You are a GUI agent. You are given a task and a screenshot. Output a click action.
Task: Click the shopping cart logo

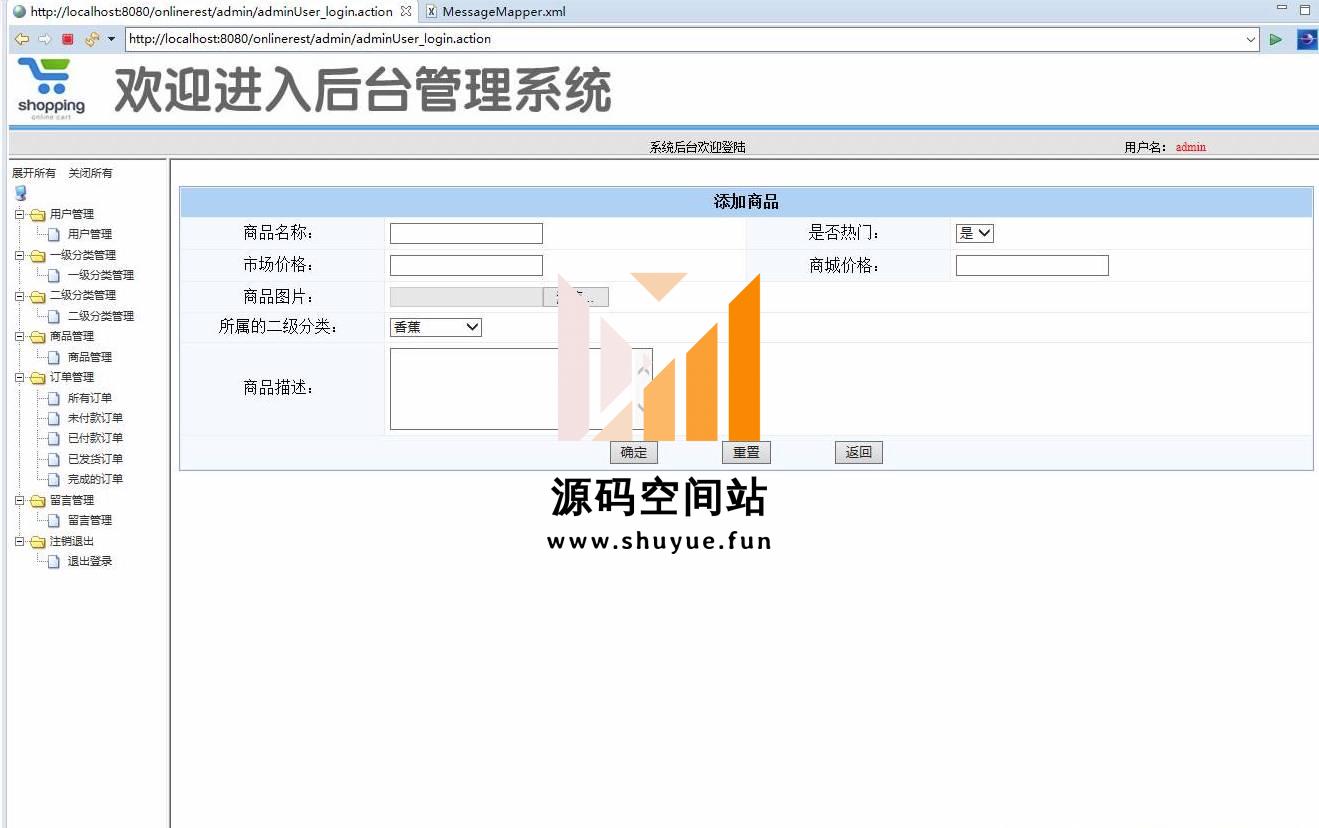(51, 88)
